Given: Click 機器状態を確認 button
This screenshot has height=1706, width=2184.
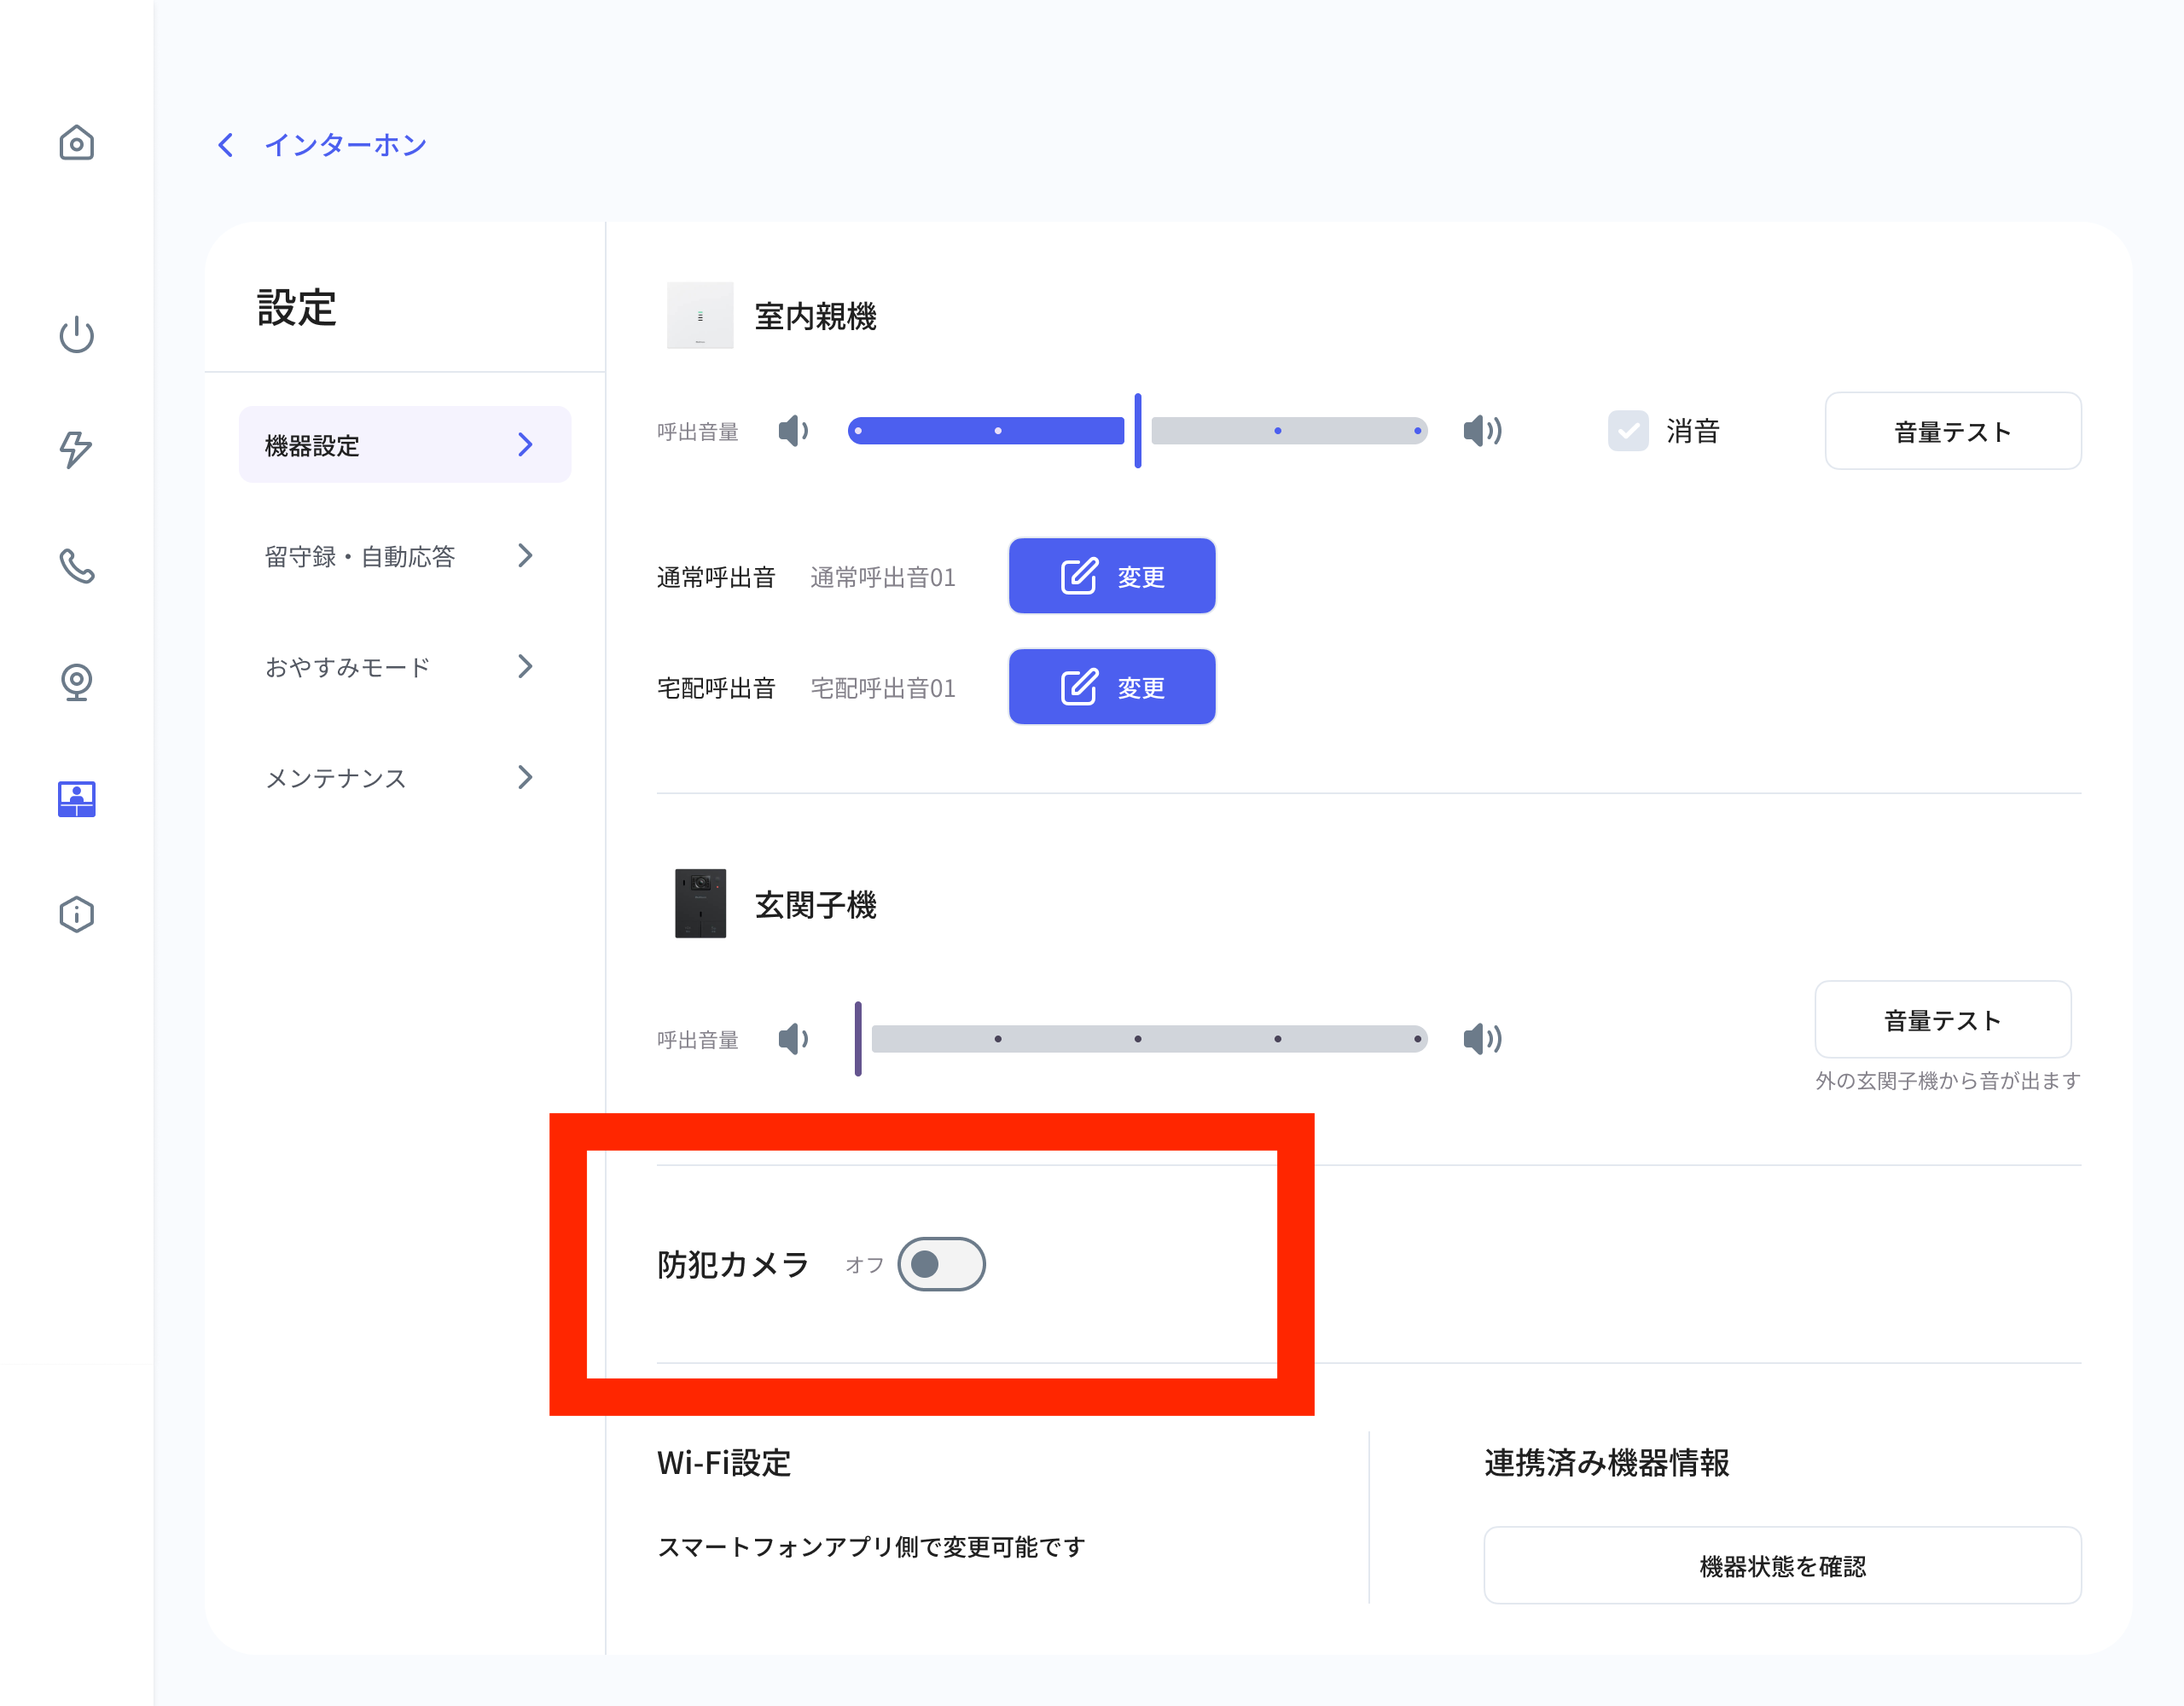Looking at the screenshot, I should [x=1782, y=1566].
